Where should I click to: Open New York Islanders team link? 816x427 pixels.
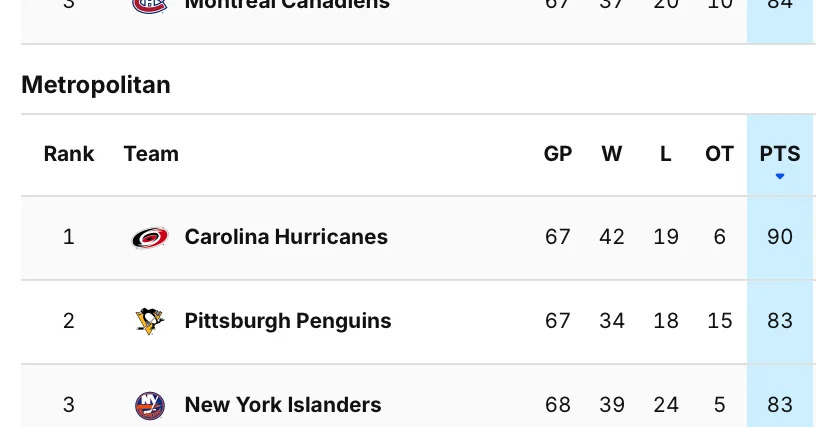coord(283,405)
